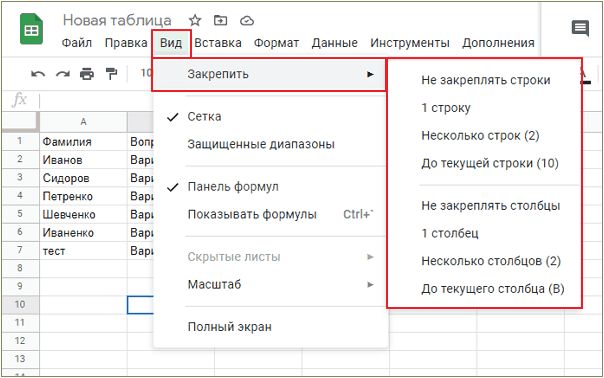Select row 10 header
604x378 pixels.
coord(20,304)
